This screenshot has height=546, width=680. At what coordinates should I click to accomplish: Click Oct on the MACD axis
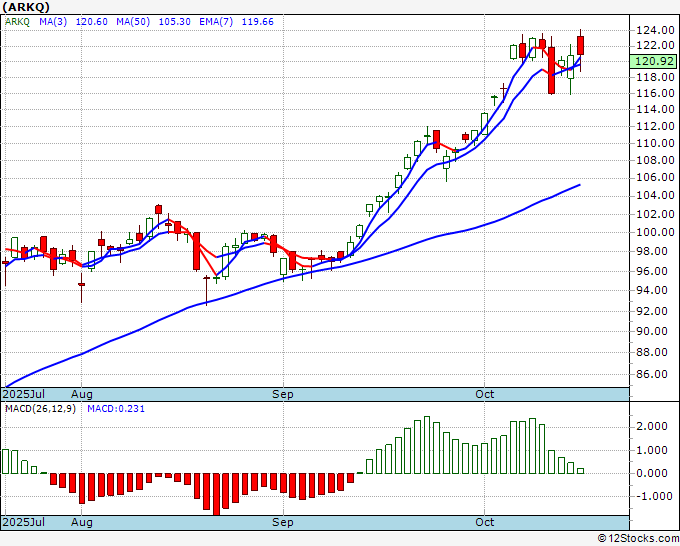[x=484, y=522]
